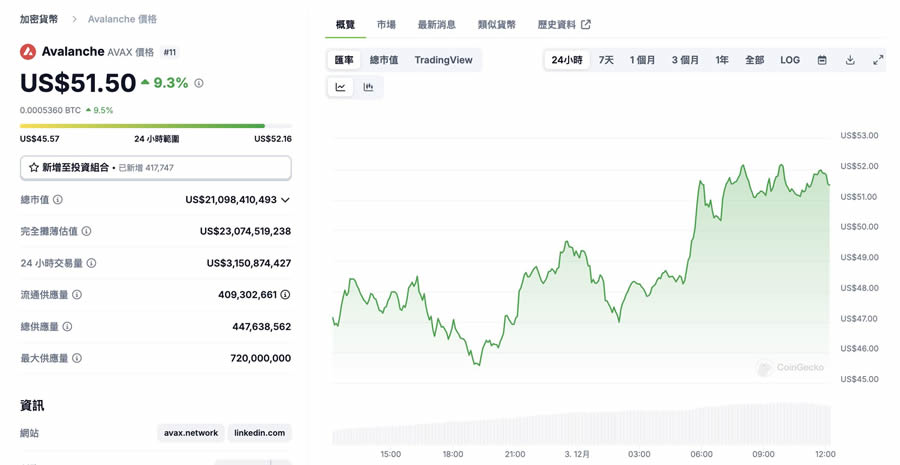This screenshot has width=900, height=465.
Task: Select 全部 time range
Action: pyautogui.click(x=754, y=60)
